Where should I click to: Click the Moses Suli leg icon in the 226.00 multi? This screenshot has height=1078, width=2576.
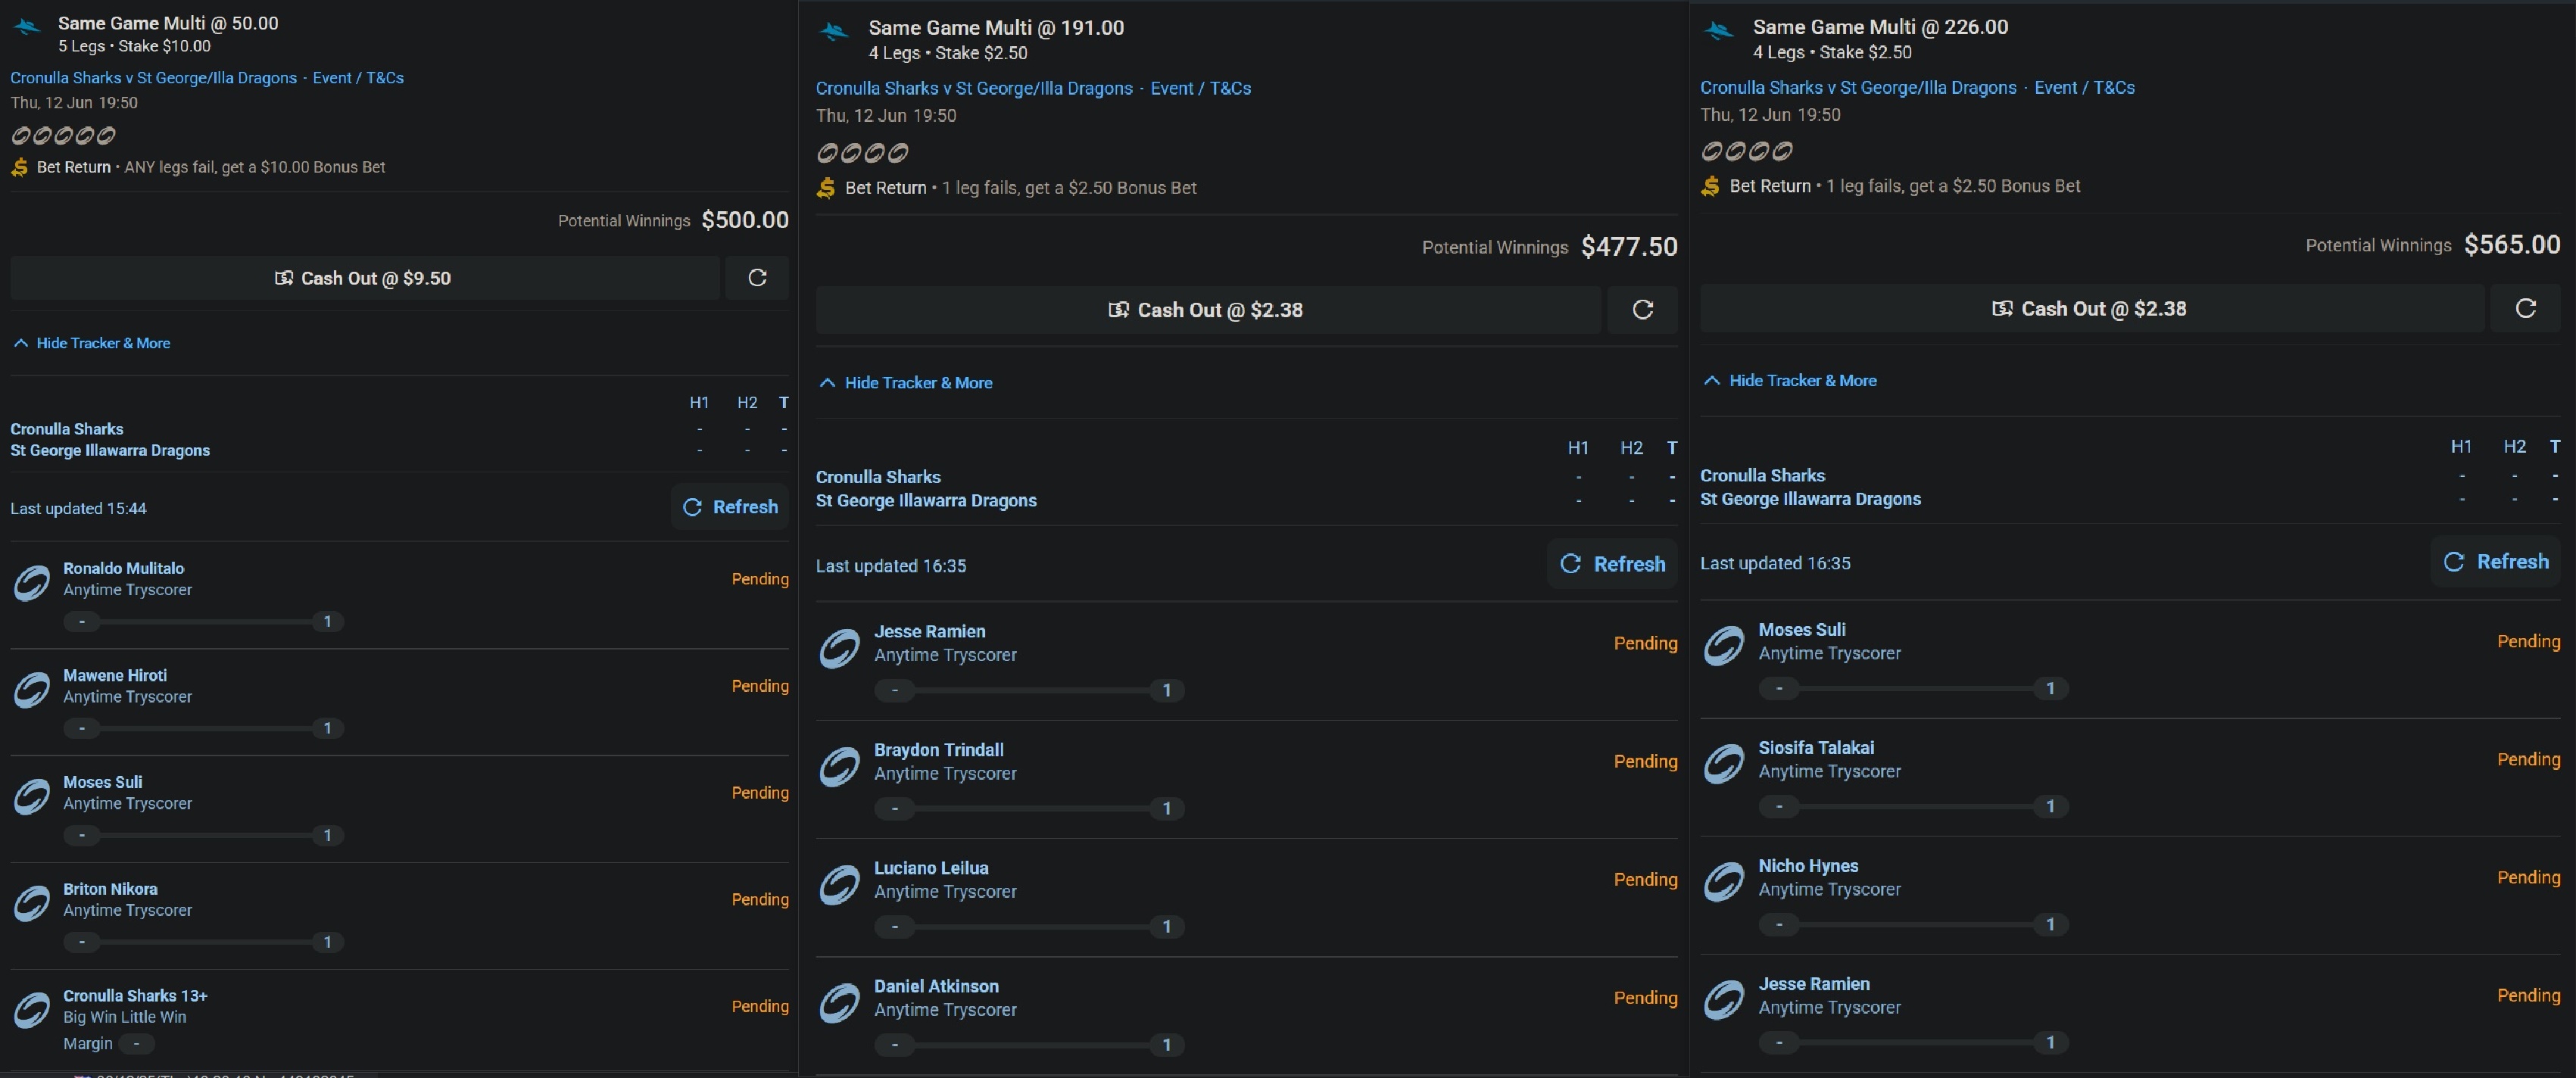coord(1724,646)
